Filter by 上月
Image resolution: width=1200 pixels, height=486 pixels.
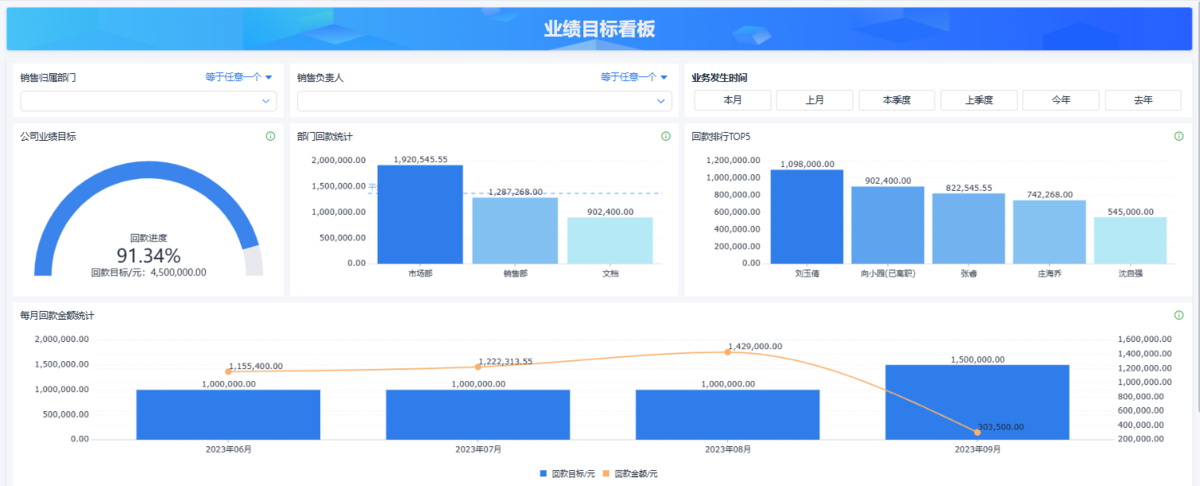[815, 100]
